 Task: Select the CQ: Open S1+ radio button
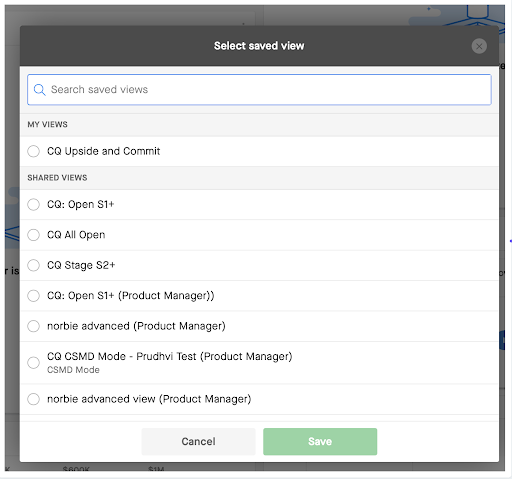point(33,204)
